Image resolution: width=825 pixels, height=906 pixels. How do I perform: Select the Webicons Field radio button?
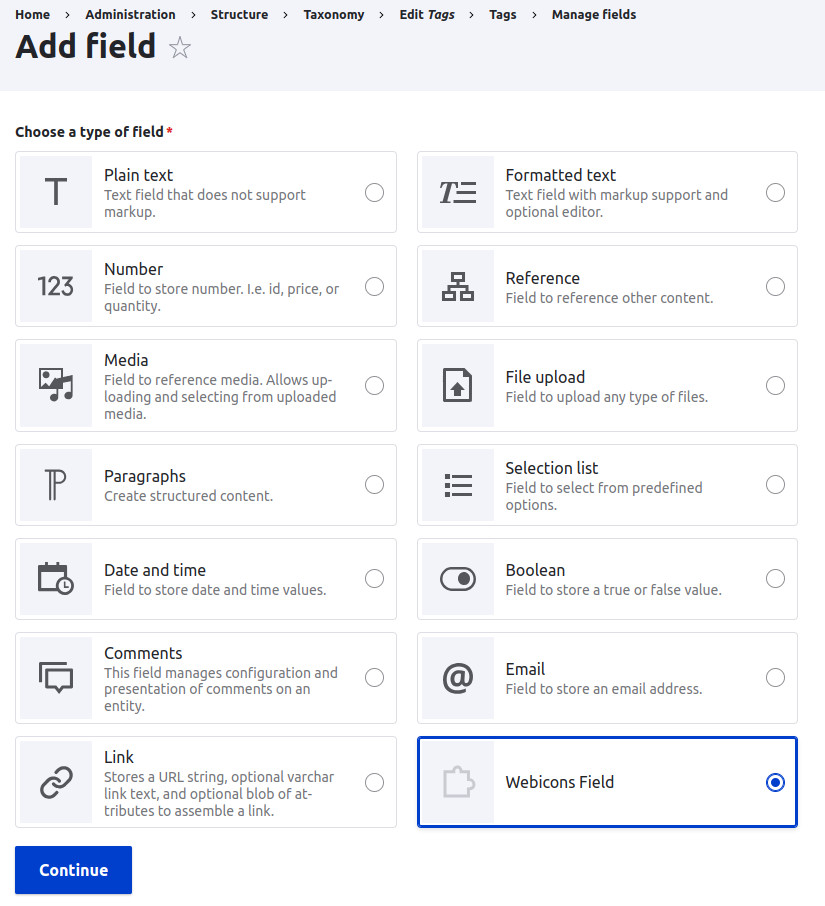[775, 783]
